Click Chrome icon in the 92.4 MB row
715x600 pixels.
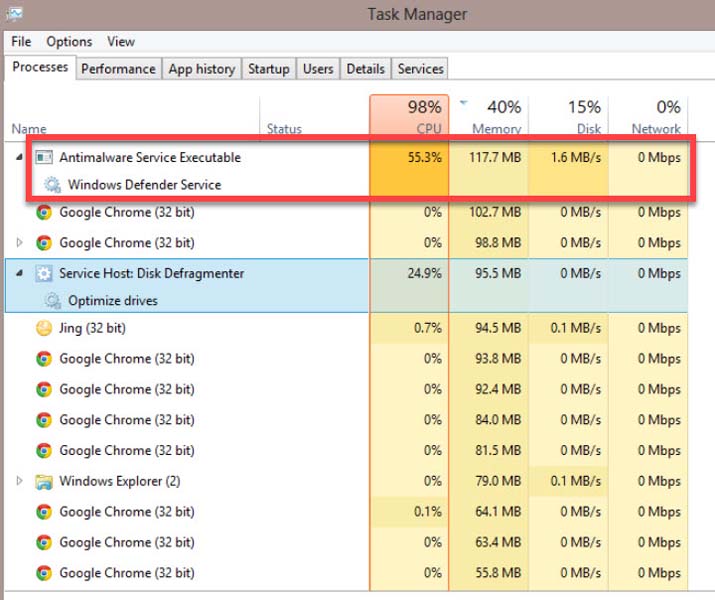click(x=44, y=389)
